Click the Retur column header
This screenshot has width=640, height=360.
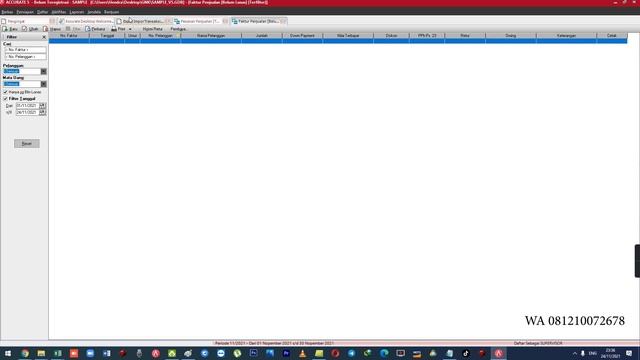465,36
